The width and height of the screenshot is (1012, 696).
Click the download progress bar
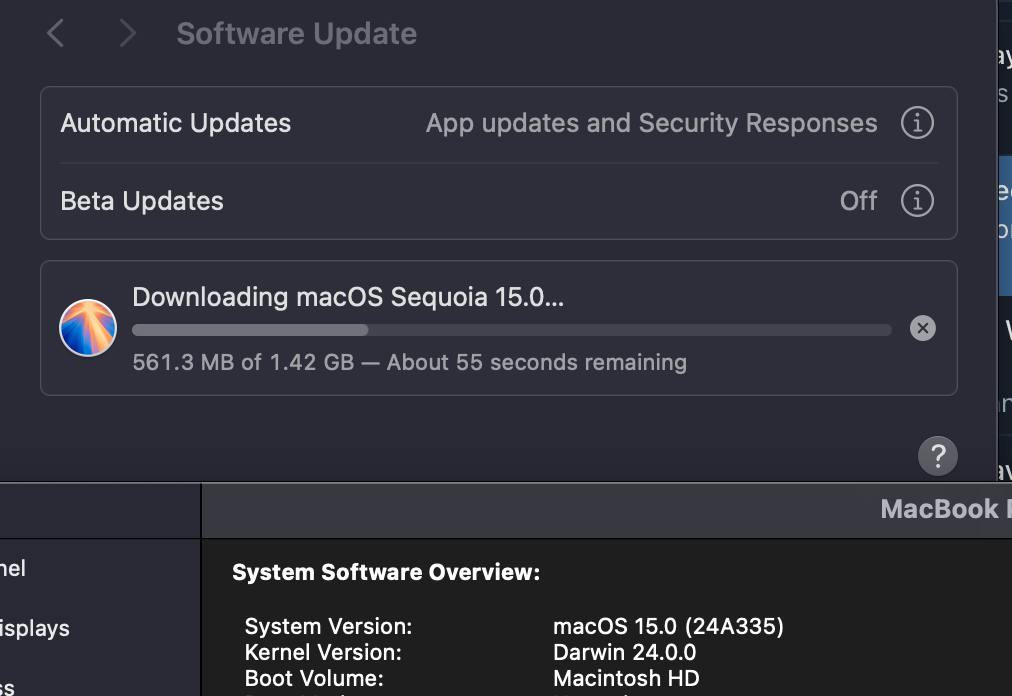511,330
